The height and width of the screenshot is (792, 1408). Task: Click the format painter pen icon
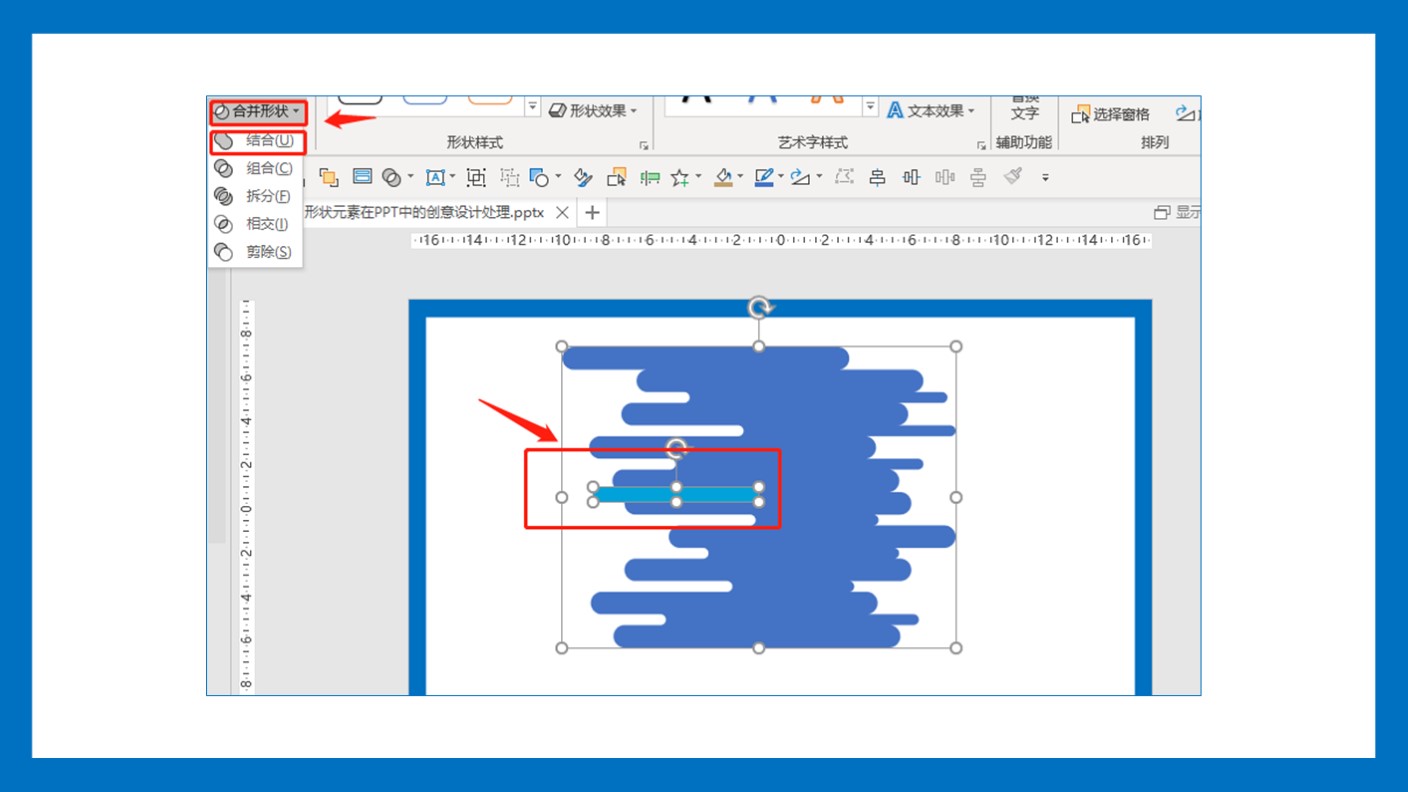[x=584, y=178]
